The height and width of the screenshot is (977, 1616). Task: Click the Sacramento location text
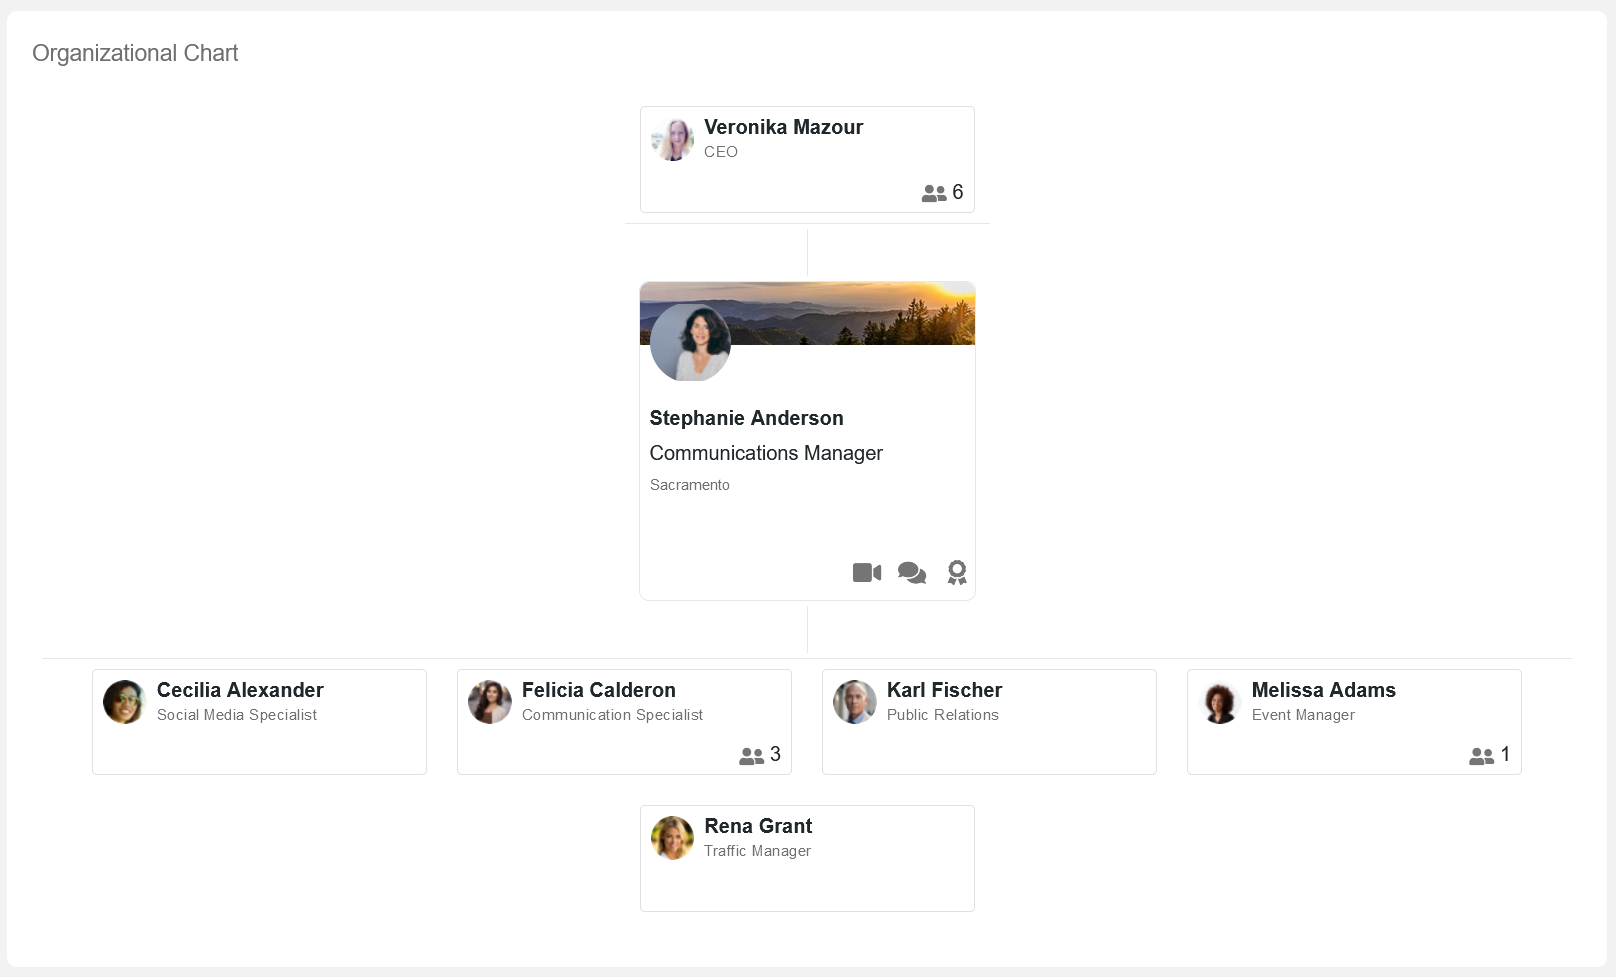[689, 485]
